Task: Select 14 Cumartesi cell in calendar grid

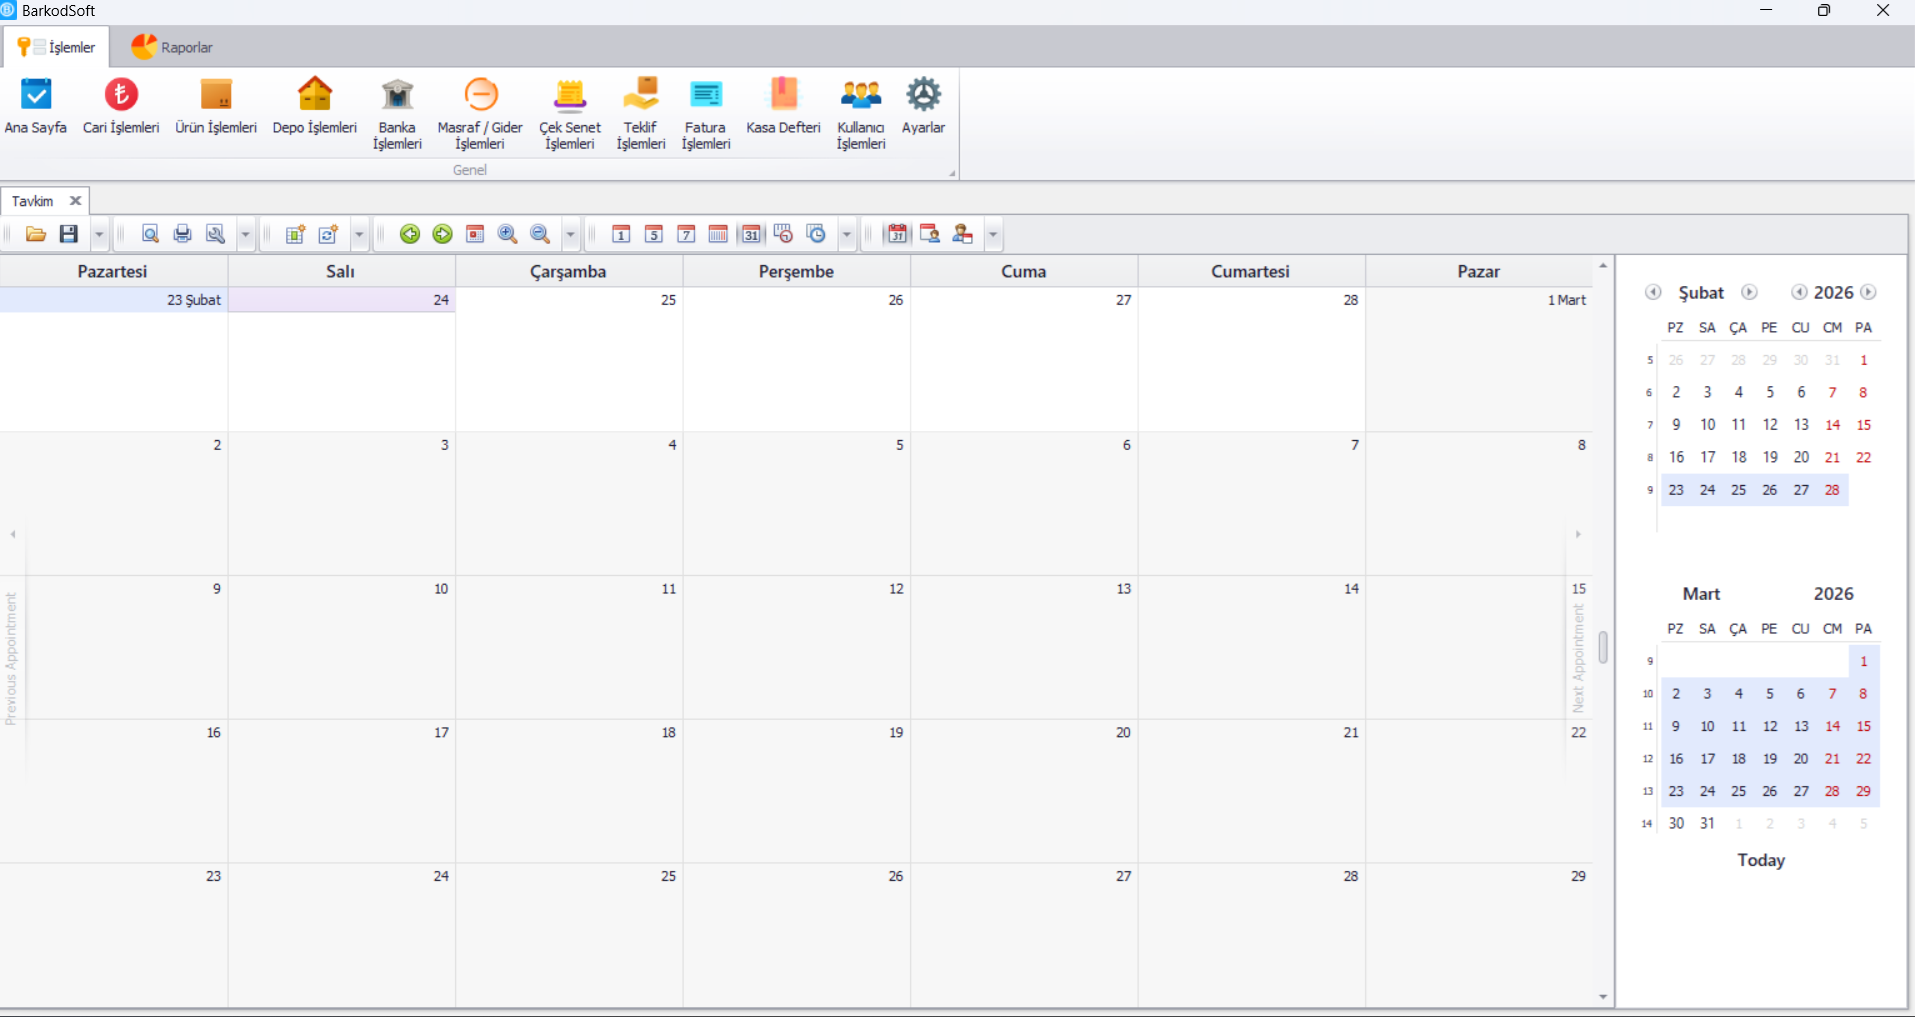Action: [1250, 646]
